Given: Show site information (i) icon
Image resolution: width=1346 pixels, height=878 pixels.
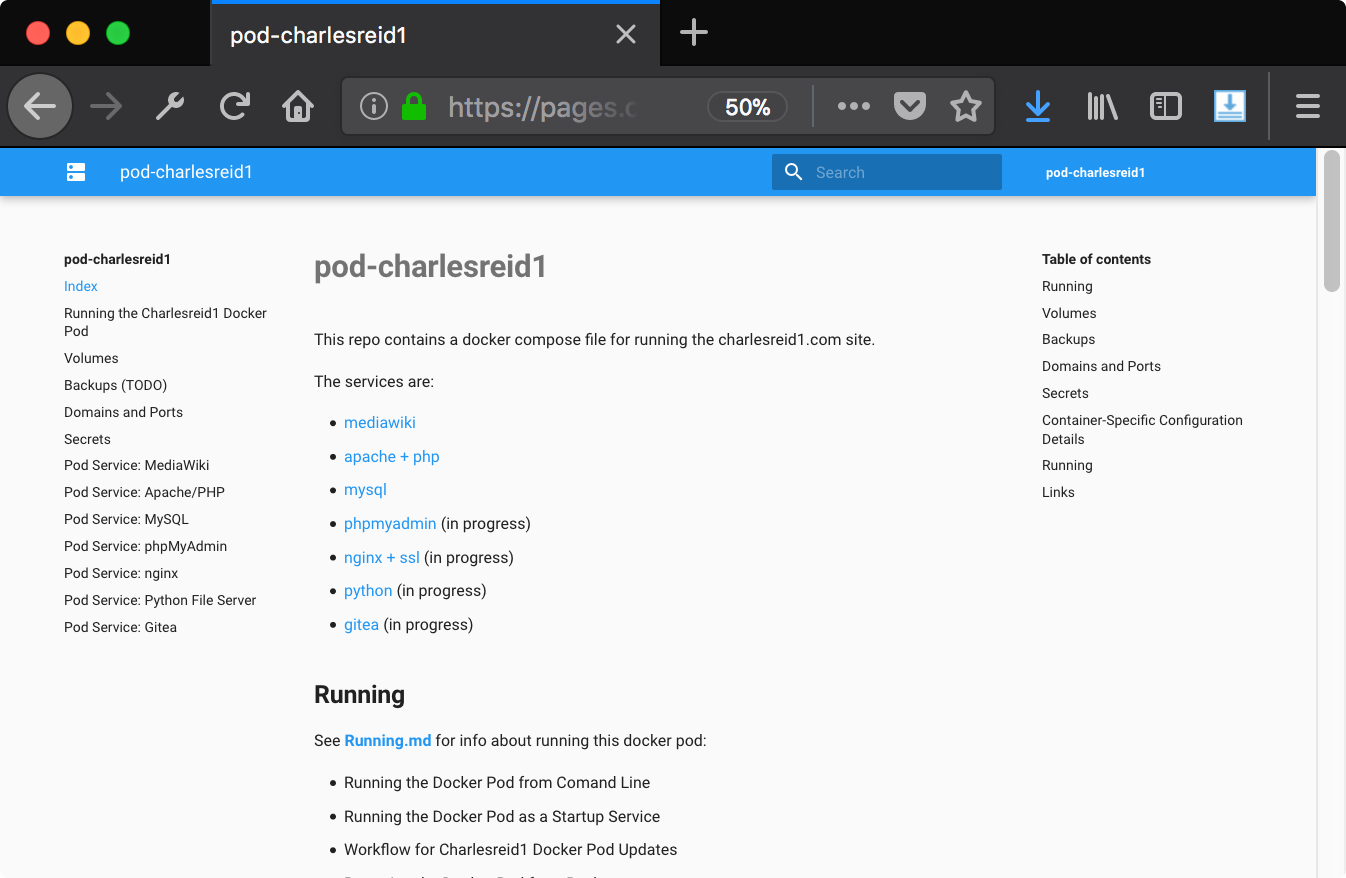Looking at the screenshot, I should 374,106.
